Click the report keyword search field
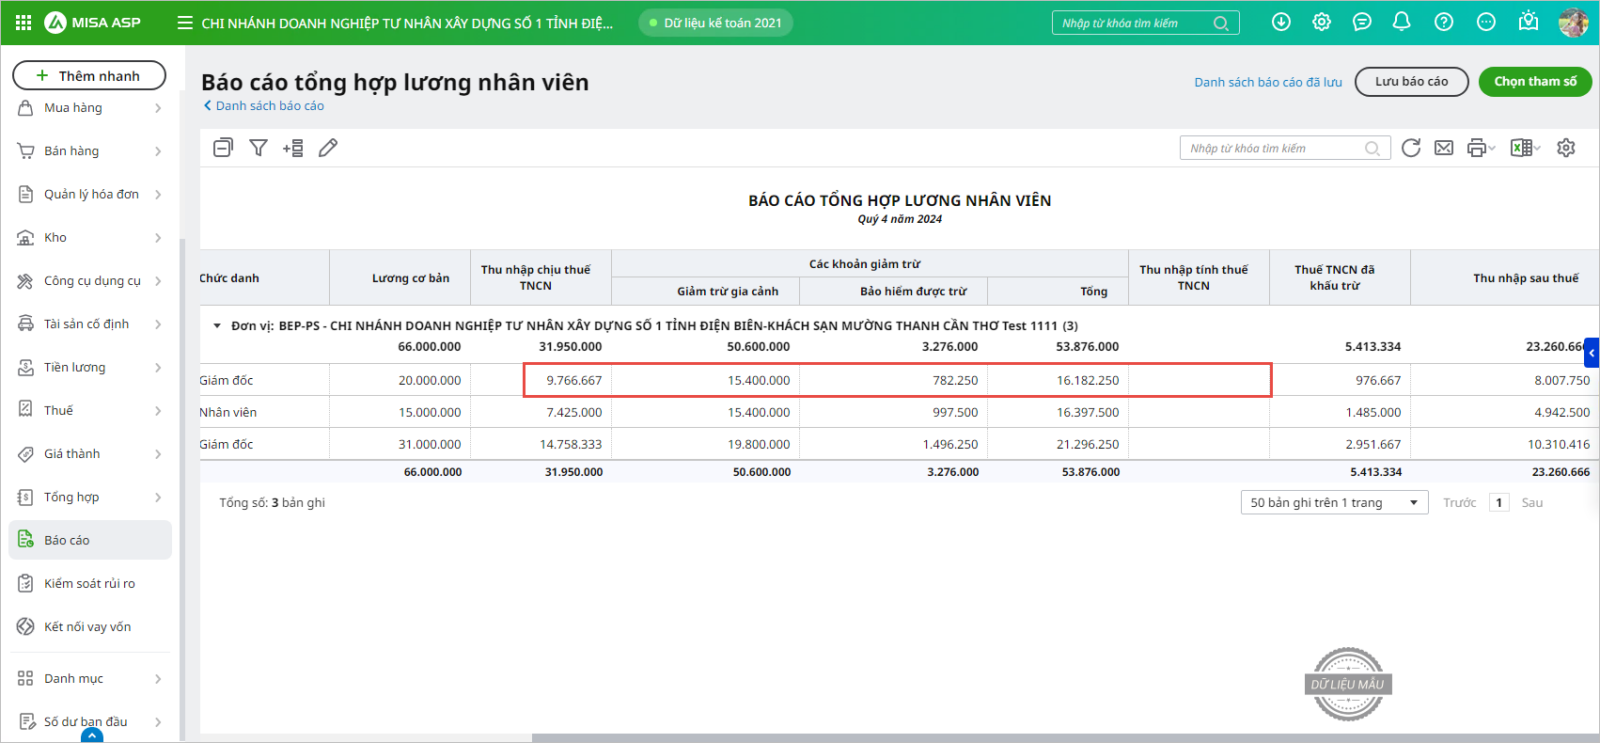 (1274, 148)
